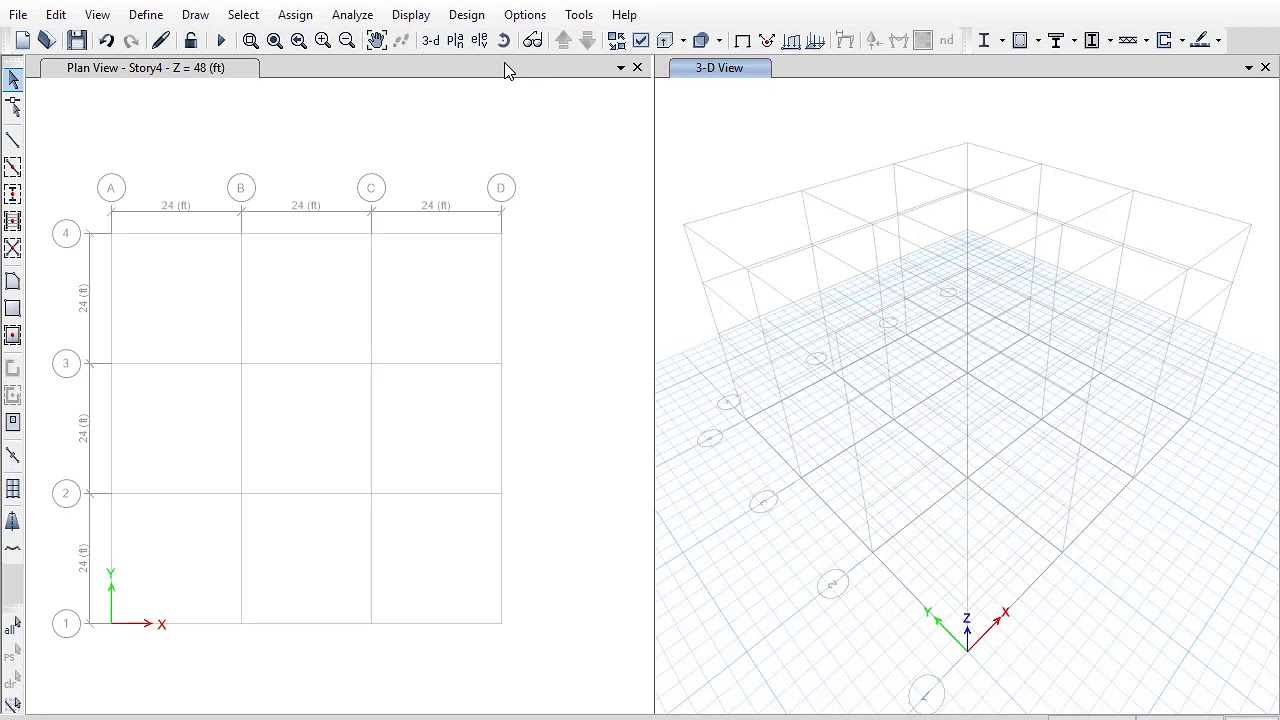The width and height of the screenshot is (1280, 720).
Task: Set default 3-d view
Action: point(431,40)
